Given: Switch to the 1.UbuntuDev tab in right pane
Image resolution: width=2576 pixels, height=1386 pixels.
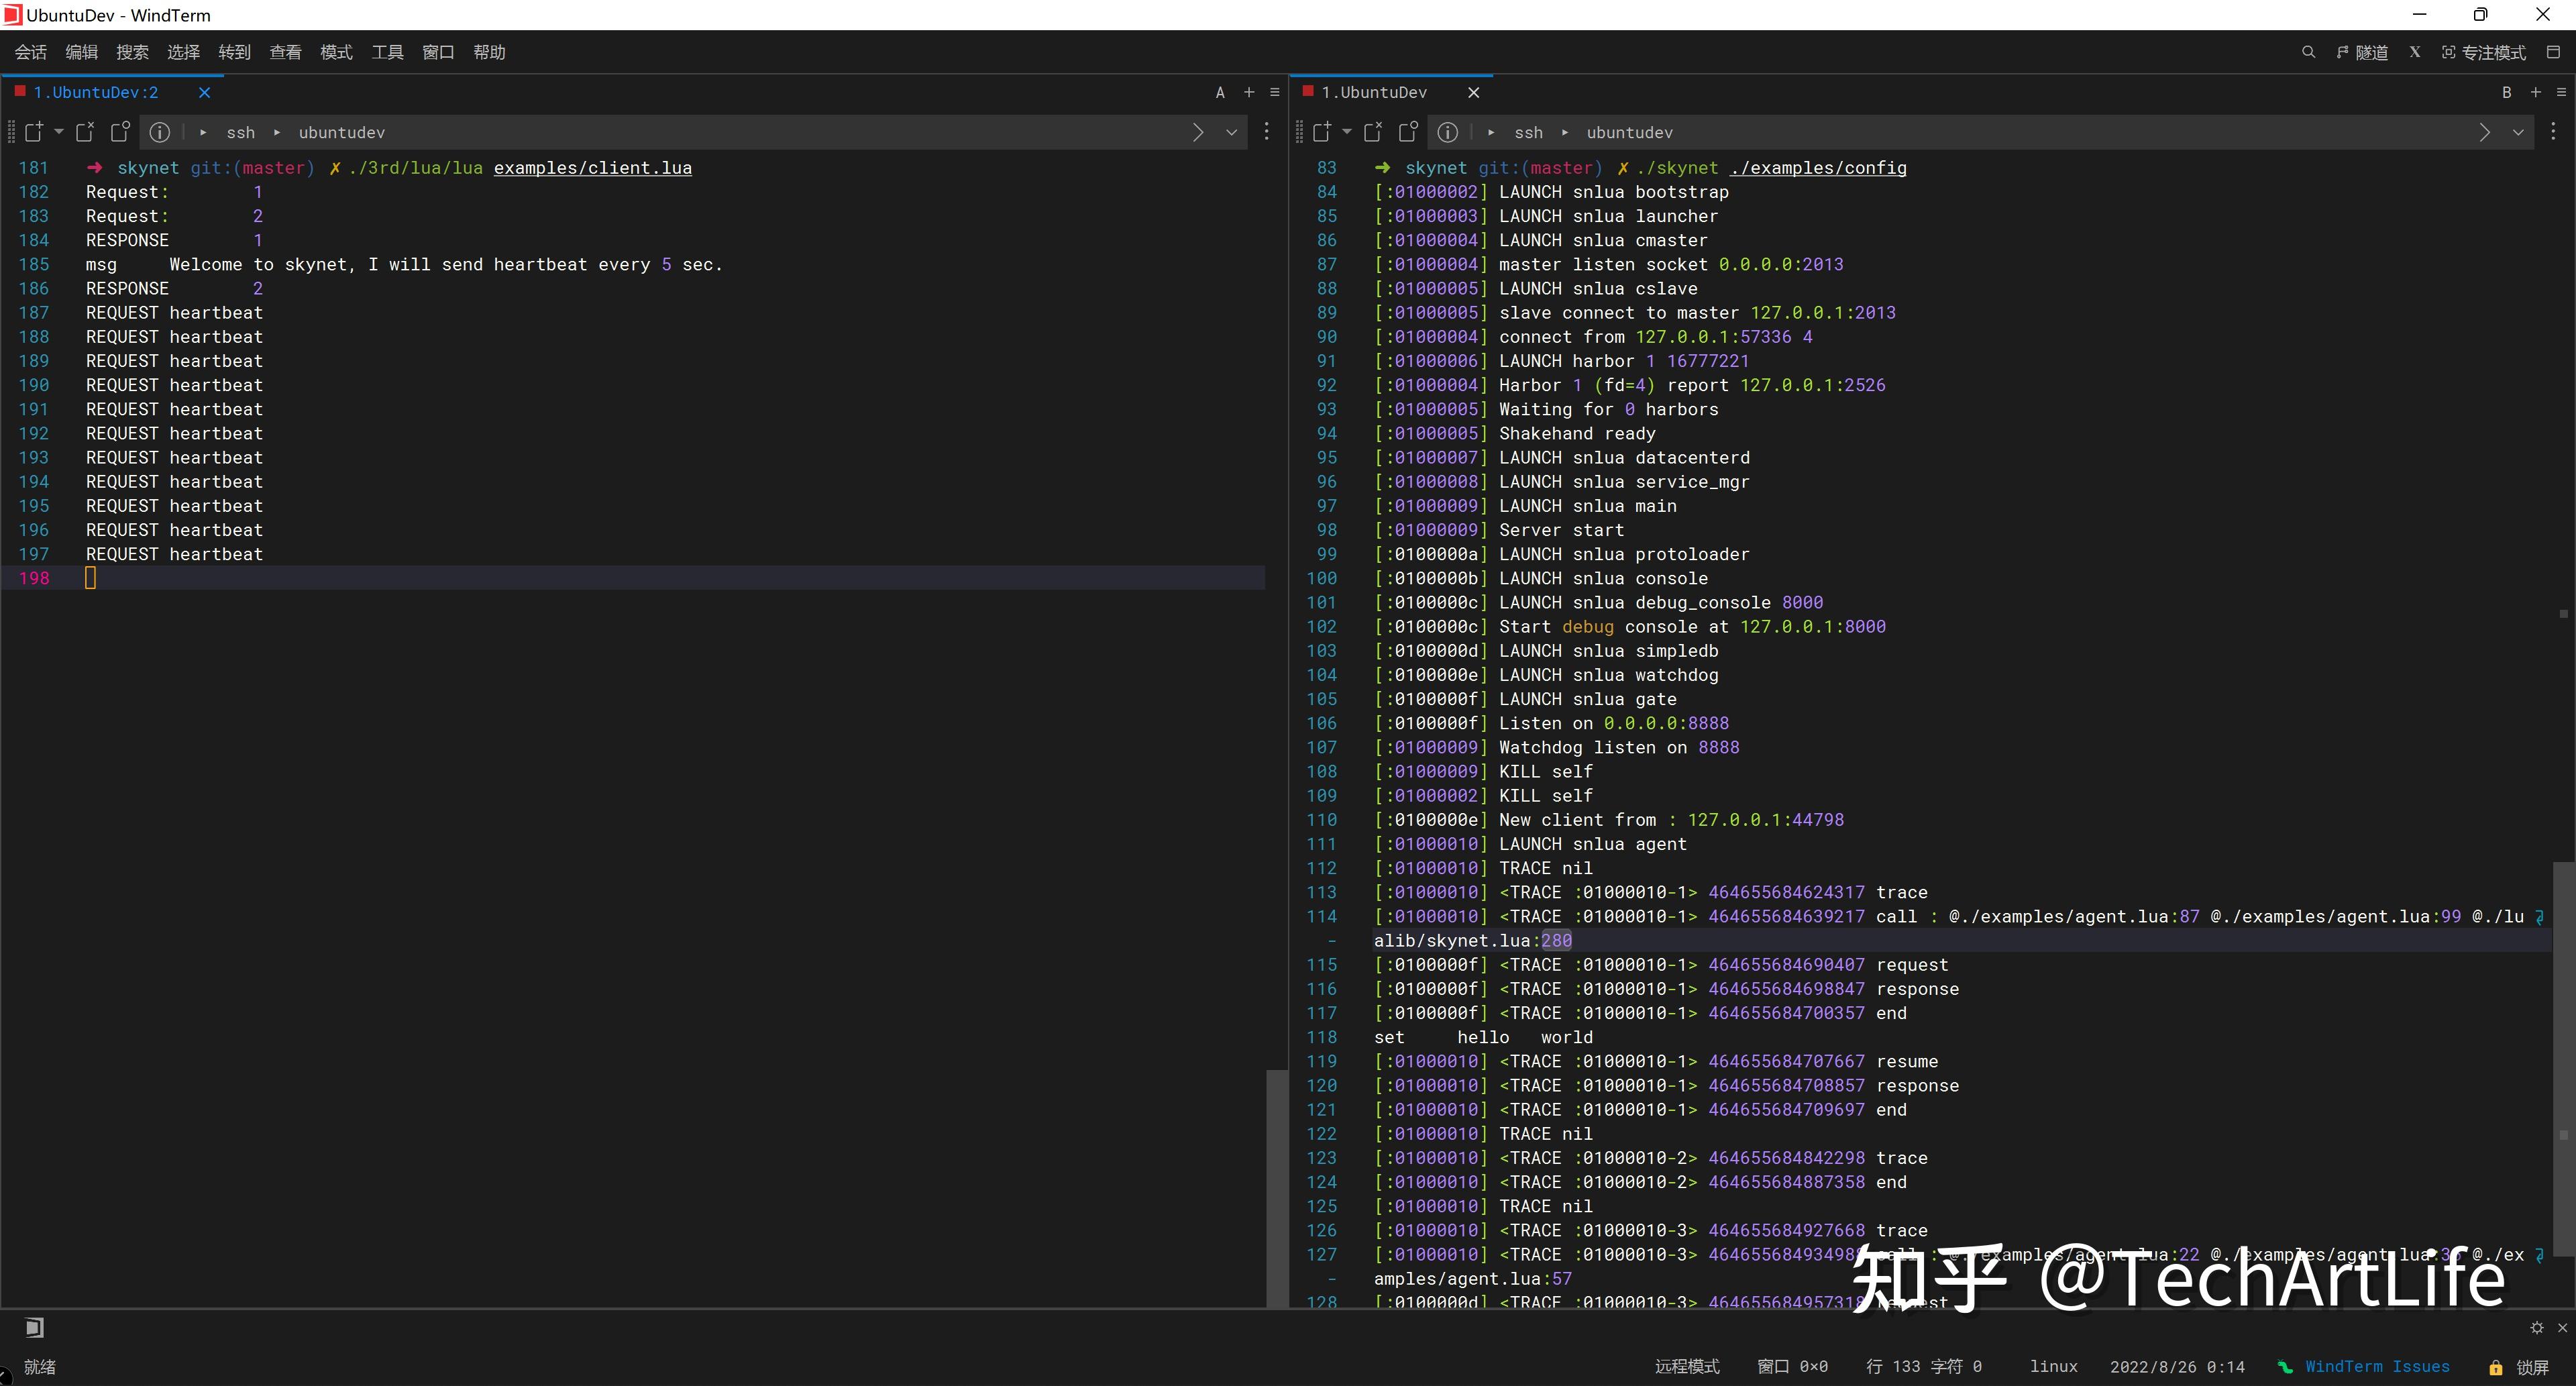Looking at the screenshot, I should (x=1374, y=92).
